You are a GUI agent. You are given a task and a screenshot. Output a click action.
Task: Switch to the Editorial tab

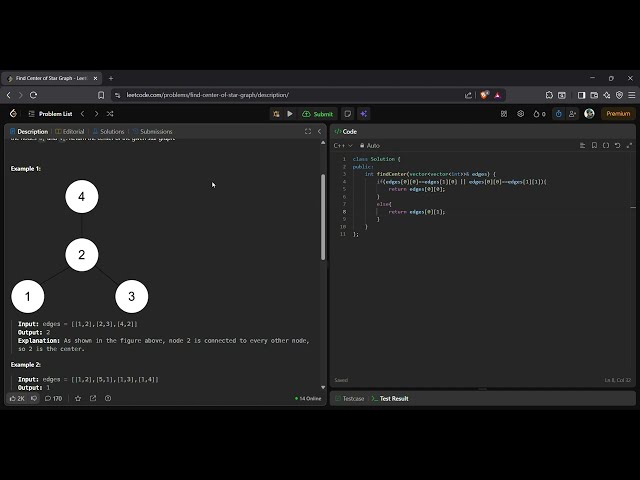(x=70, y=131)
